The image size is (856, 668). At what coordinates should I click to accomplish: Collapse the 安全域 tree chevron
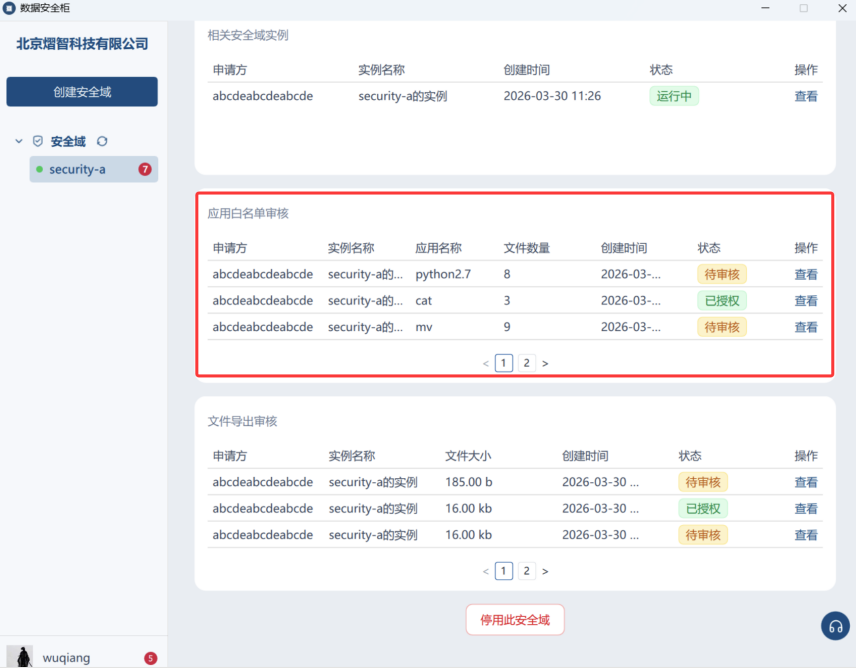coord(19,141)
